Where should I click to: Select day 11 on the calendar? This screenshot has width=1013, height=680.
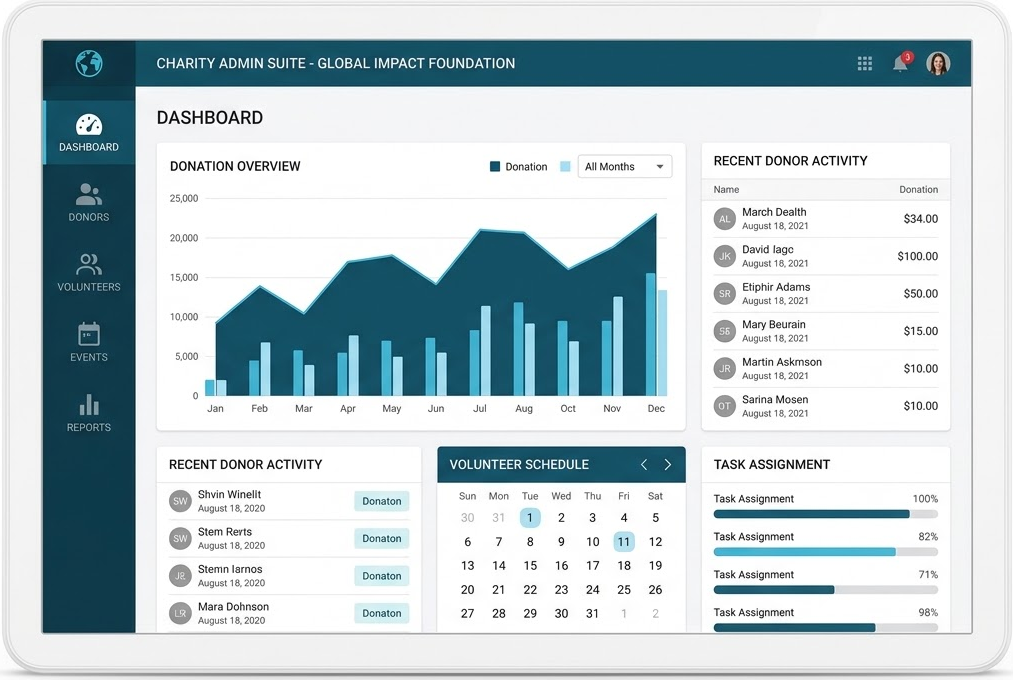tap(623, 541)
